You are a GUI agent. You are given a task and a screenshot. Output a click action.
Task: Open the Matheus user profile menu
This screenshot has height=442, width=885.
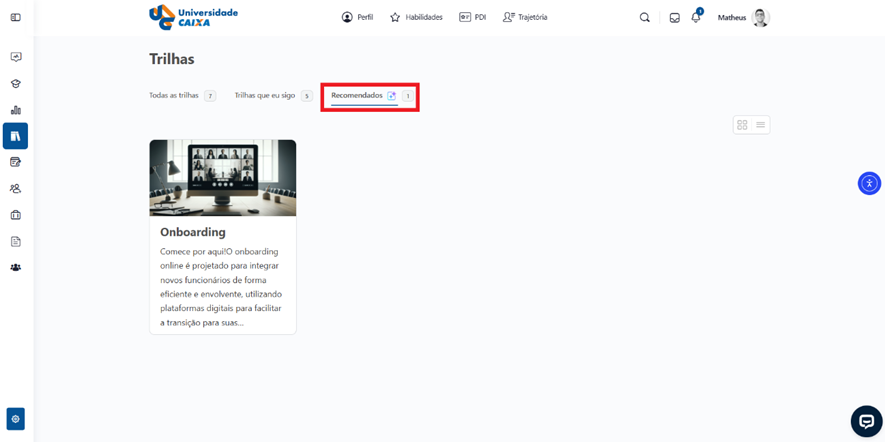point(743,18)
